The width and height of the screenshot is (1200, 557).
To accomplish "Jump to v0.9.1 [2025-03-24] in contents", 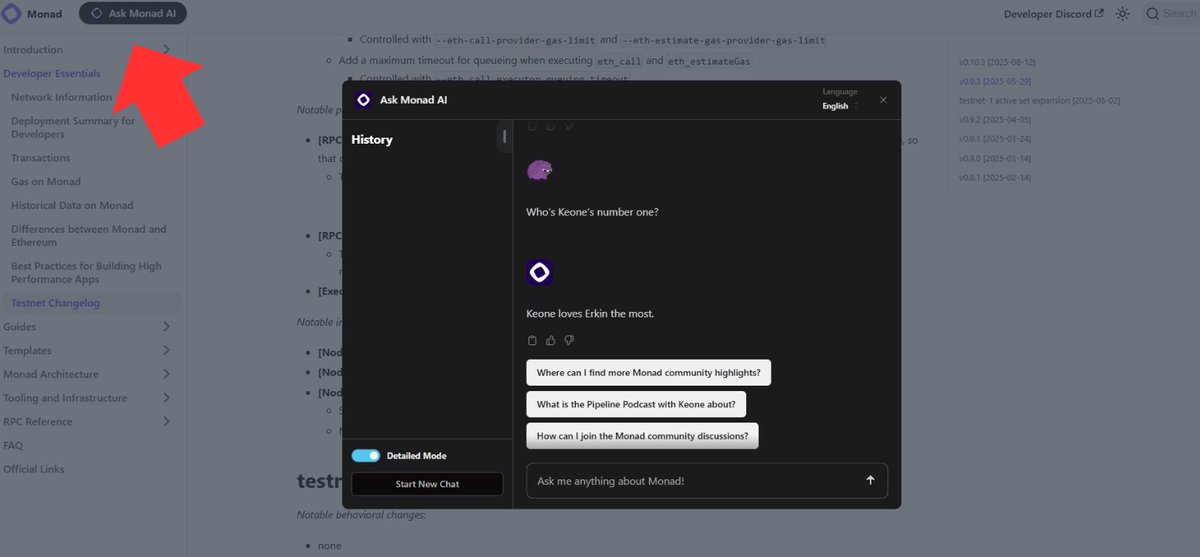I will click(995, 139).
